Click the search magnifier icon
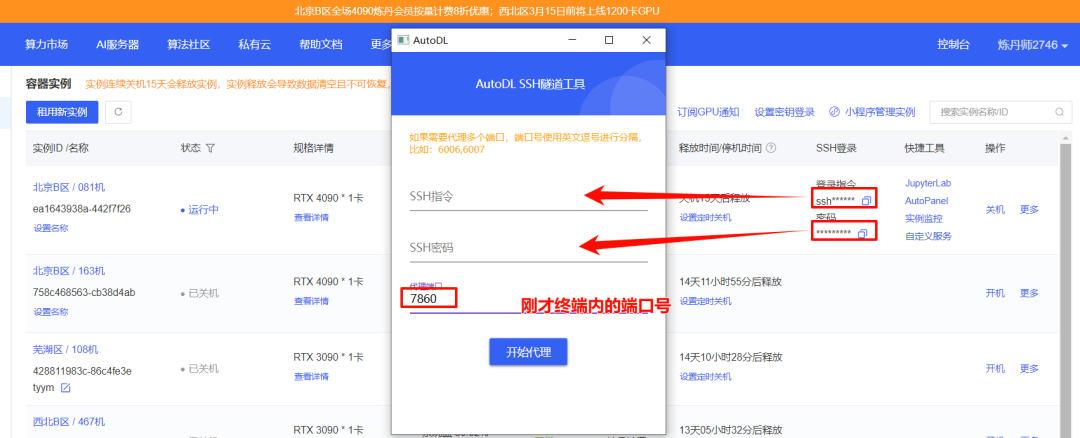Viewport: 1080px width, 438px height. (x=1059, y=112)
